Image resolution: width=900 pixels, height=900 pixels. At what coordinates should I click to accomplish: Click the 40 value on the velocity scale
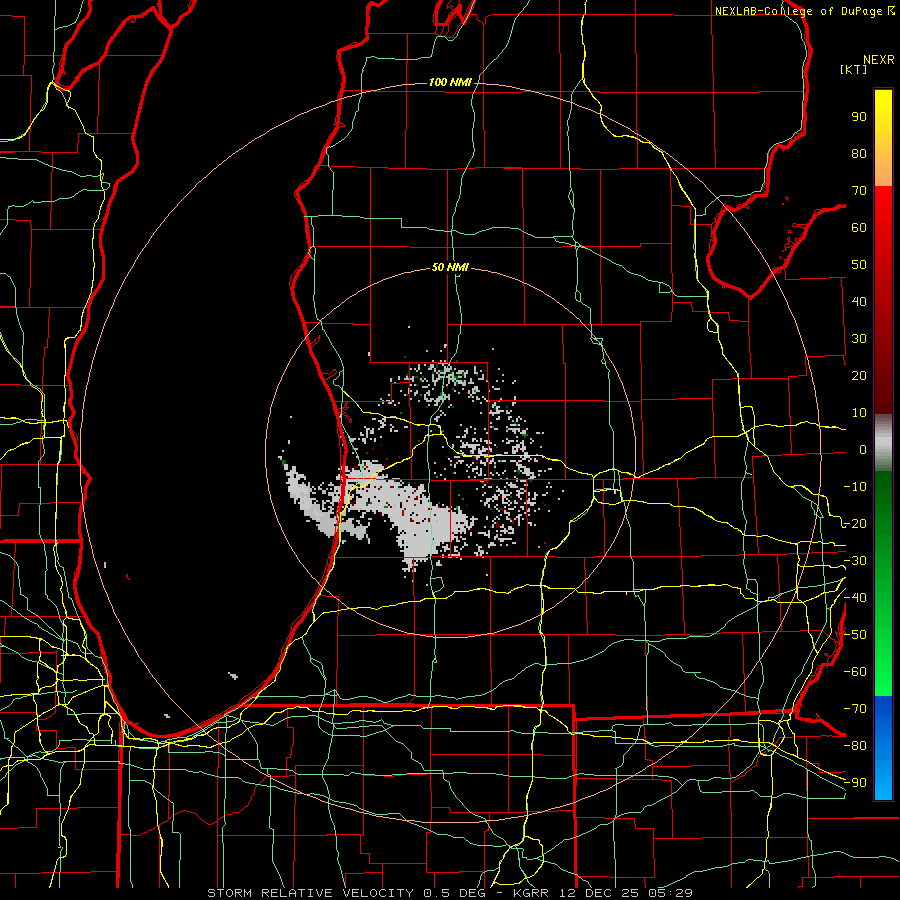tap(859, 301)
